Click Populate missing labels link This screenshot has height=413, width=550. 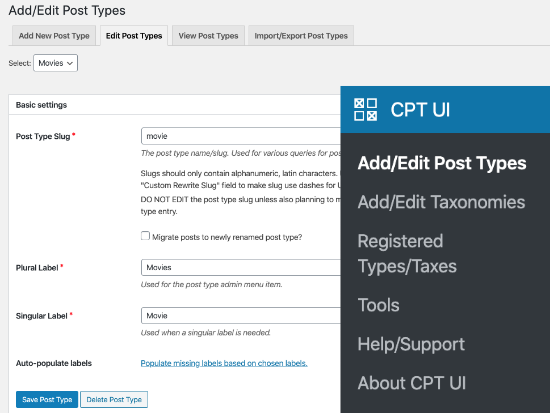[x=224, y=363]
